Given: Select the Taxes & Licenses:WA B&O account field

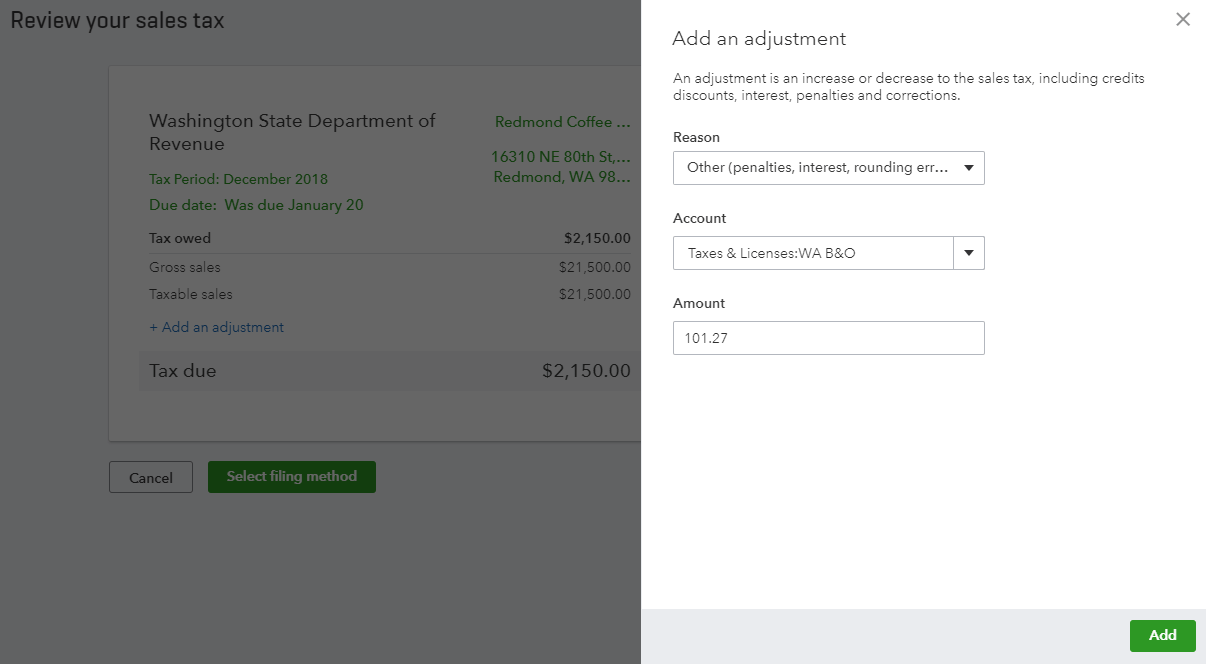Looking at the screenshot, I should (813, 253).
